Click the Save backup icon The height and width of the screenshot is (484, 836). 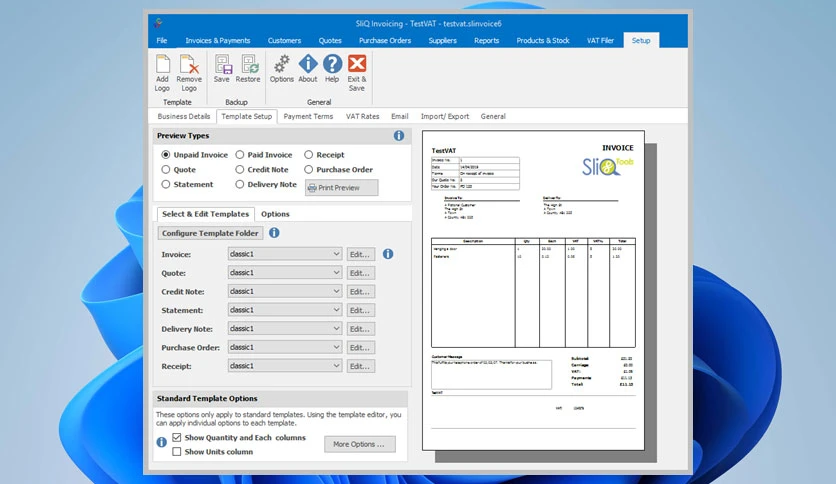pos(222,64)
